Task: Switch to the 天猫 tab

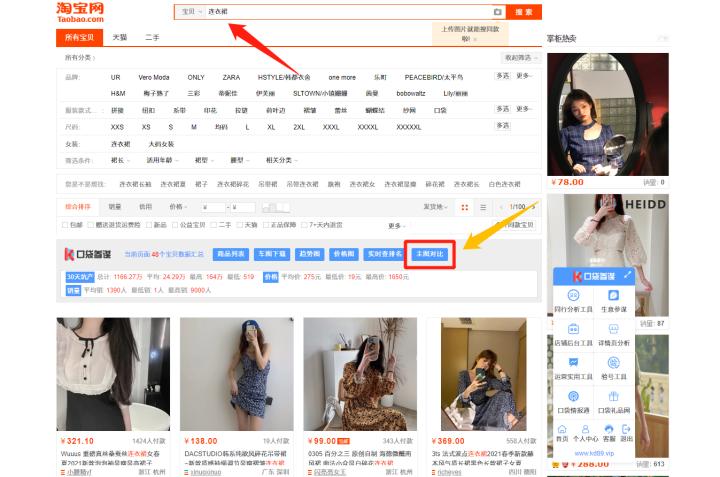Action: pyautogui.click(x=120, y=38)
